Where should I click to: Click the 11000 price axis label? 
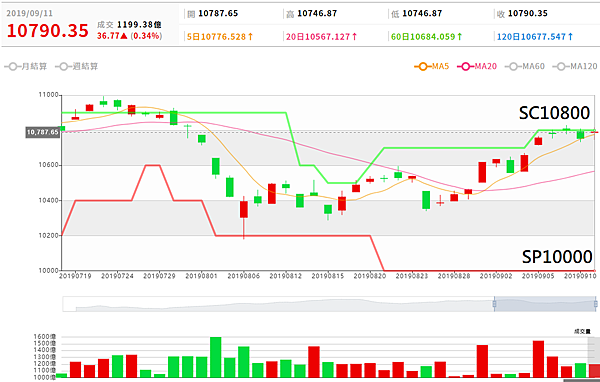click(49, 95)
